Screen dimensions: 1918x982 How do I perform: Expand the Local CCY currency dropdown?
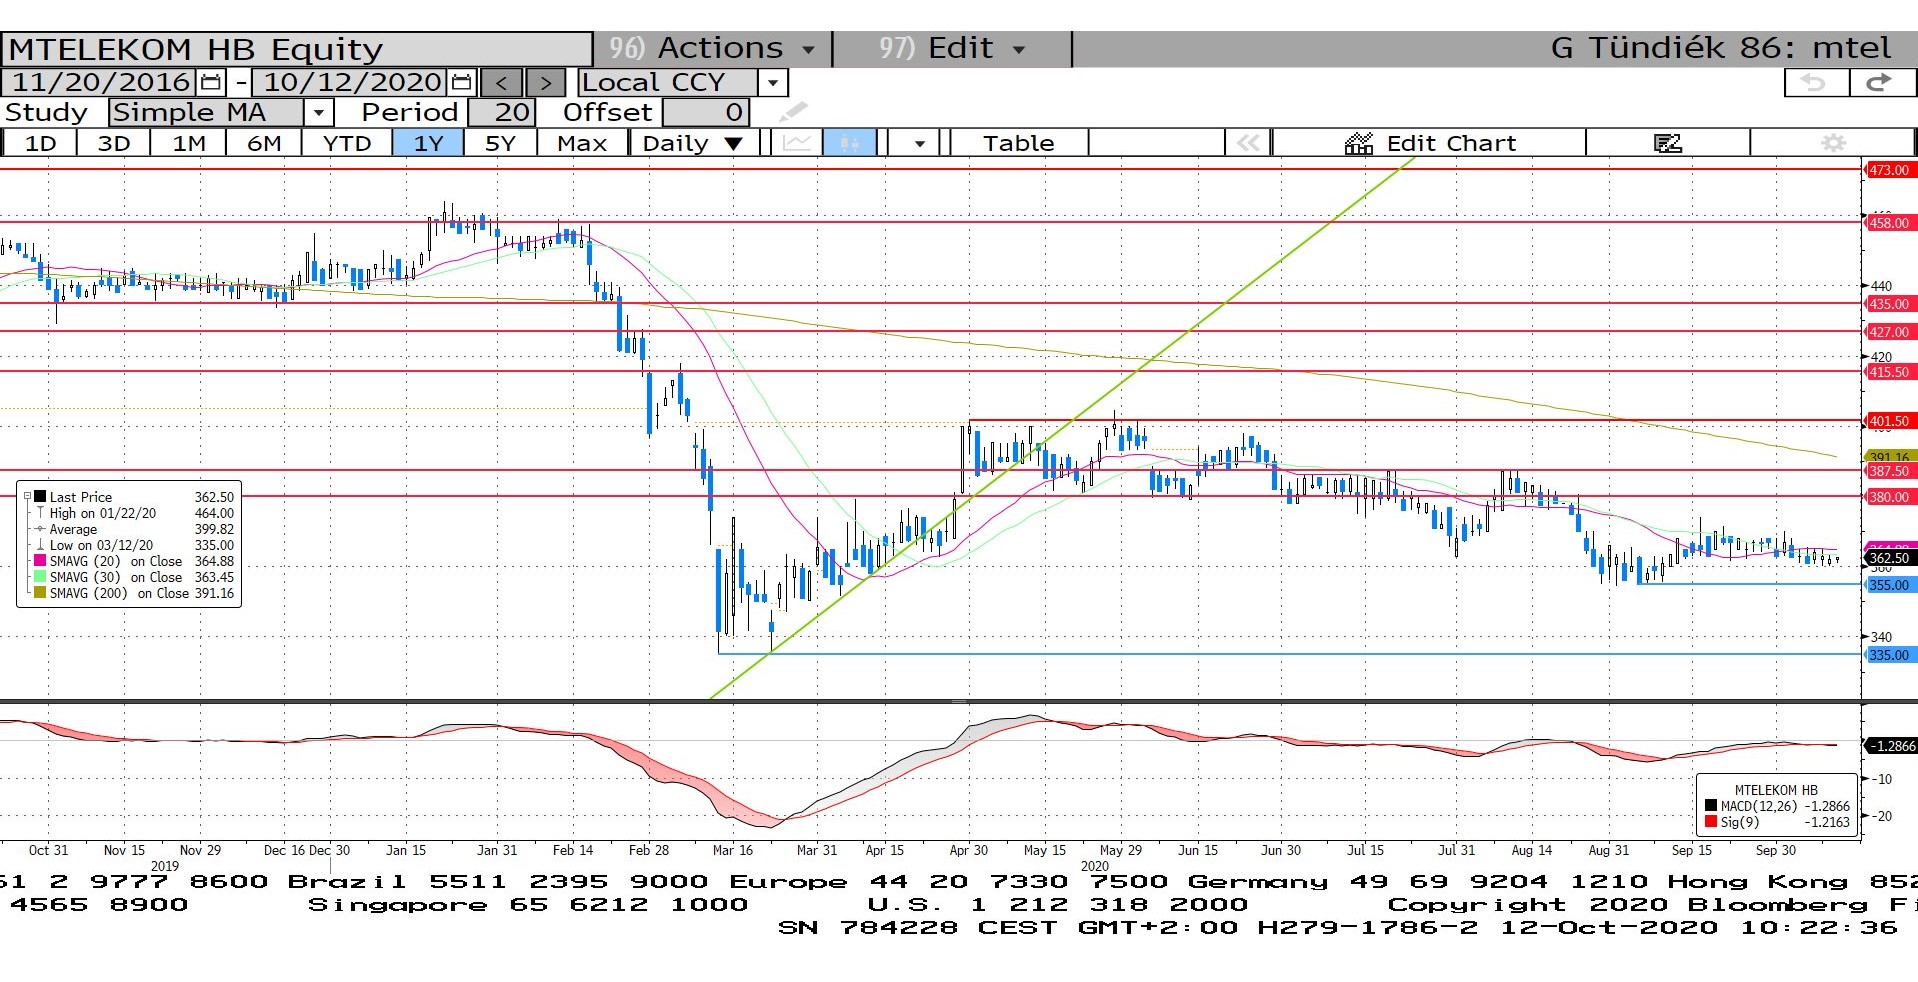tap(773, 82)
